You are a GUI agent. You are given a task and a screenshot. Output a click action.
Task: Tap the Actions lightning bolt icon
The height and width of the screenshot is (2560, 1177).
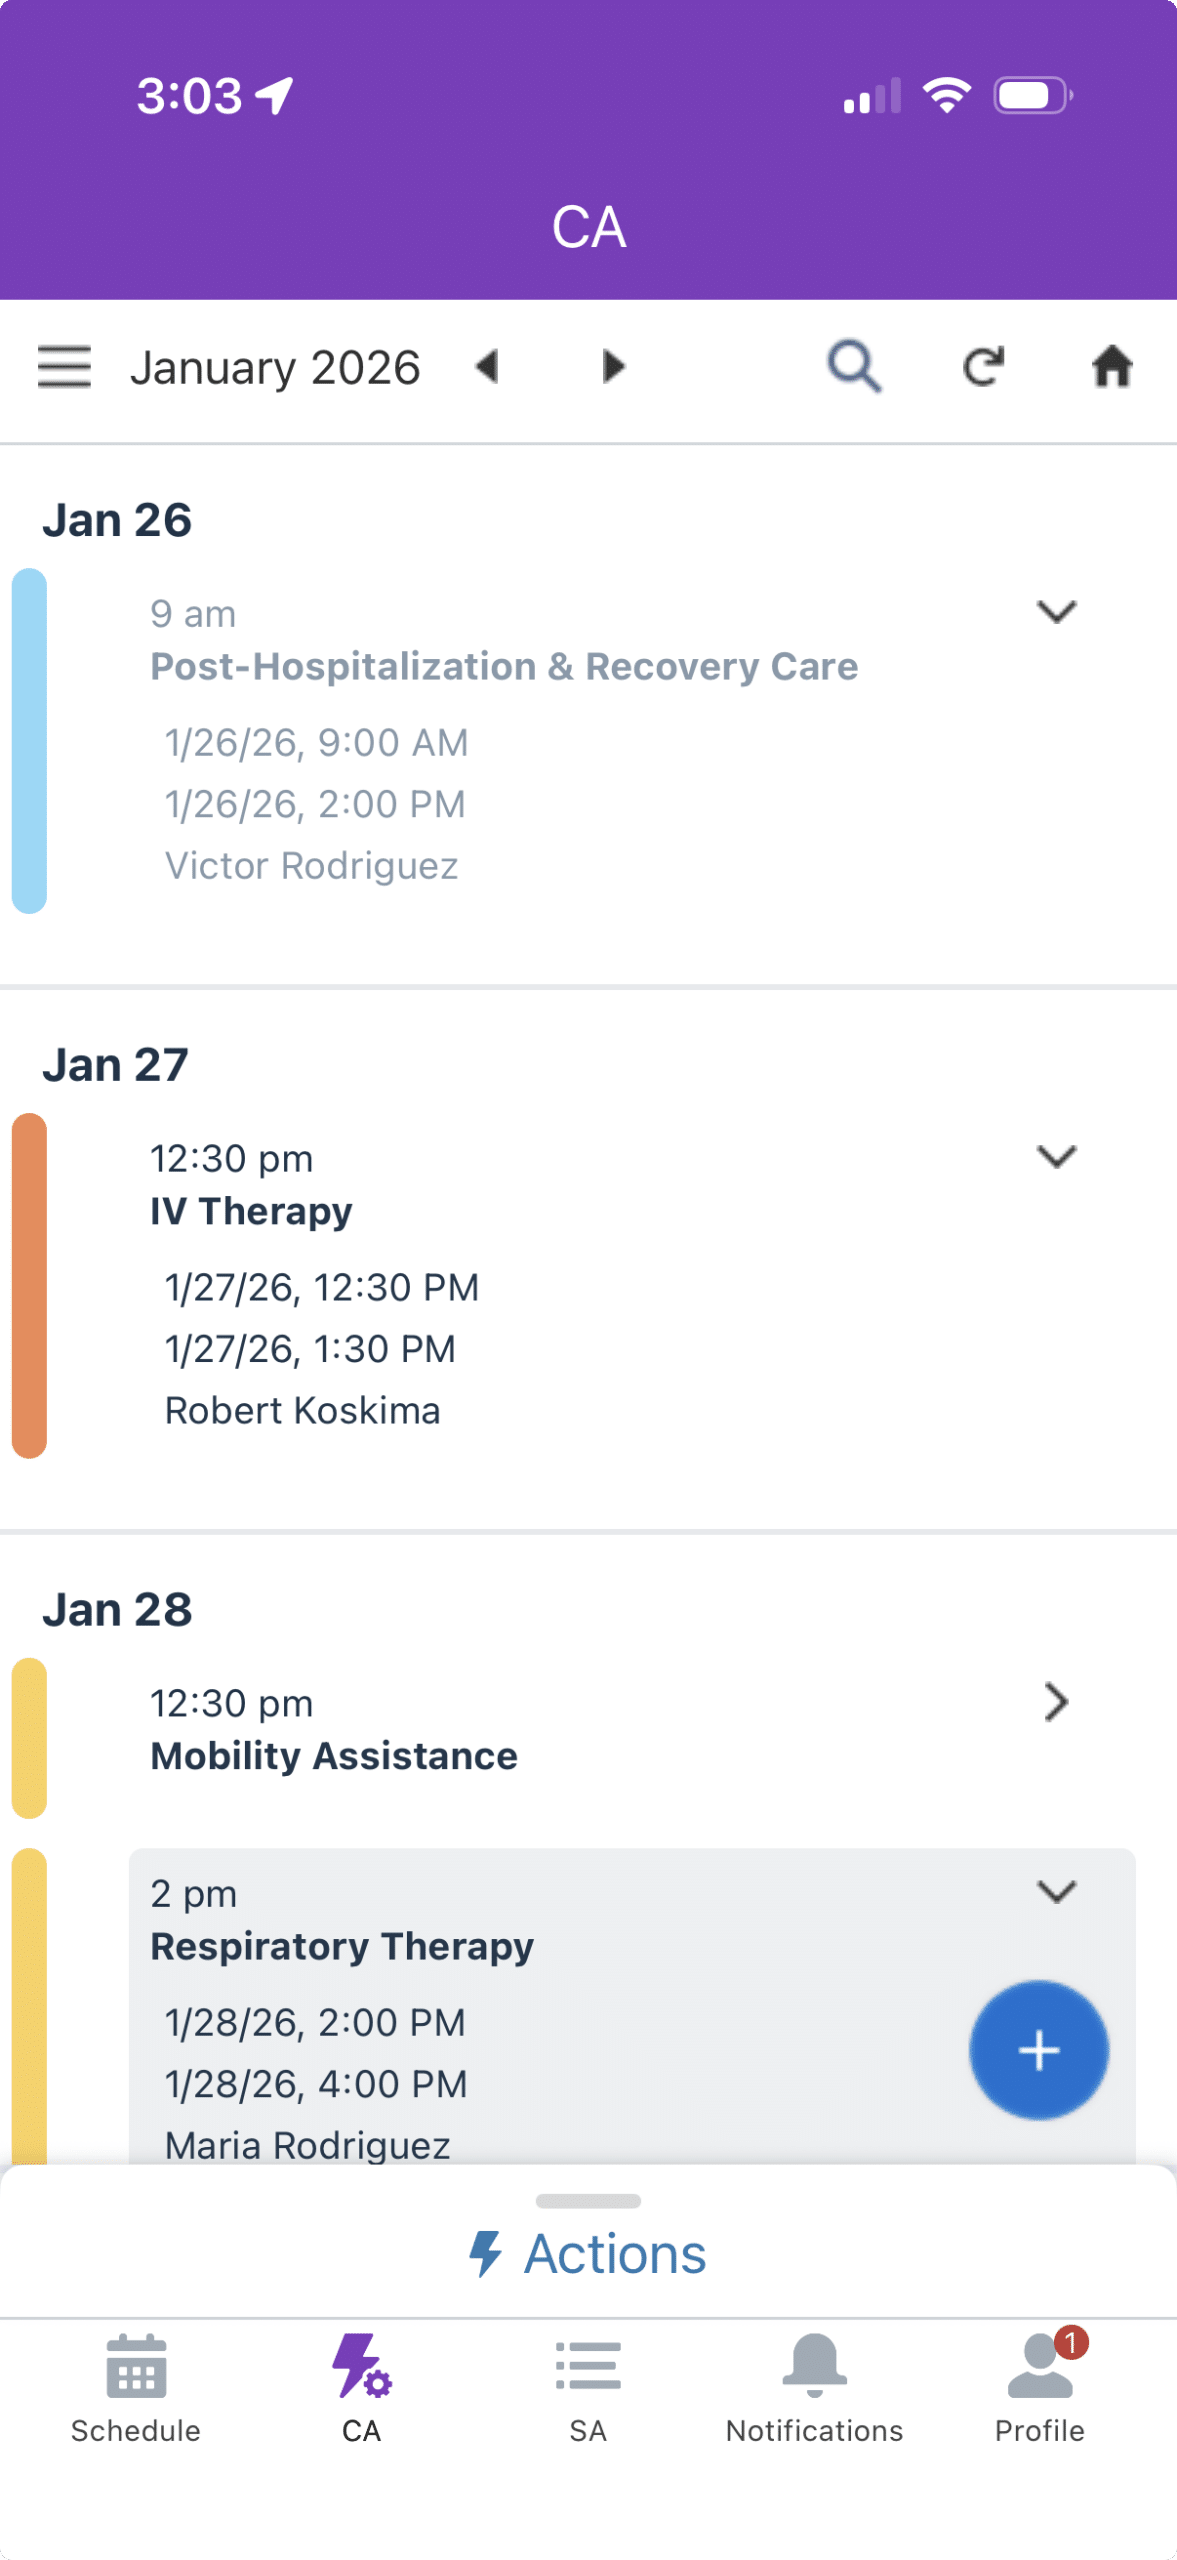[x=485, y=2254]
